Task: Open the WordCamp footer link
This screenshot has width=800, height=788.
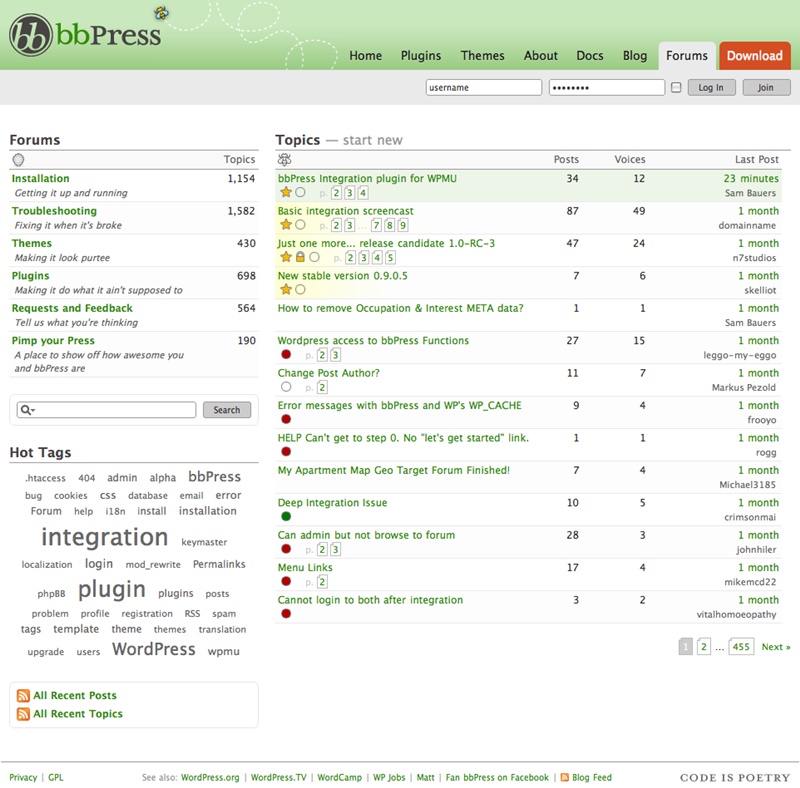Action: (339, 777)
